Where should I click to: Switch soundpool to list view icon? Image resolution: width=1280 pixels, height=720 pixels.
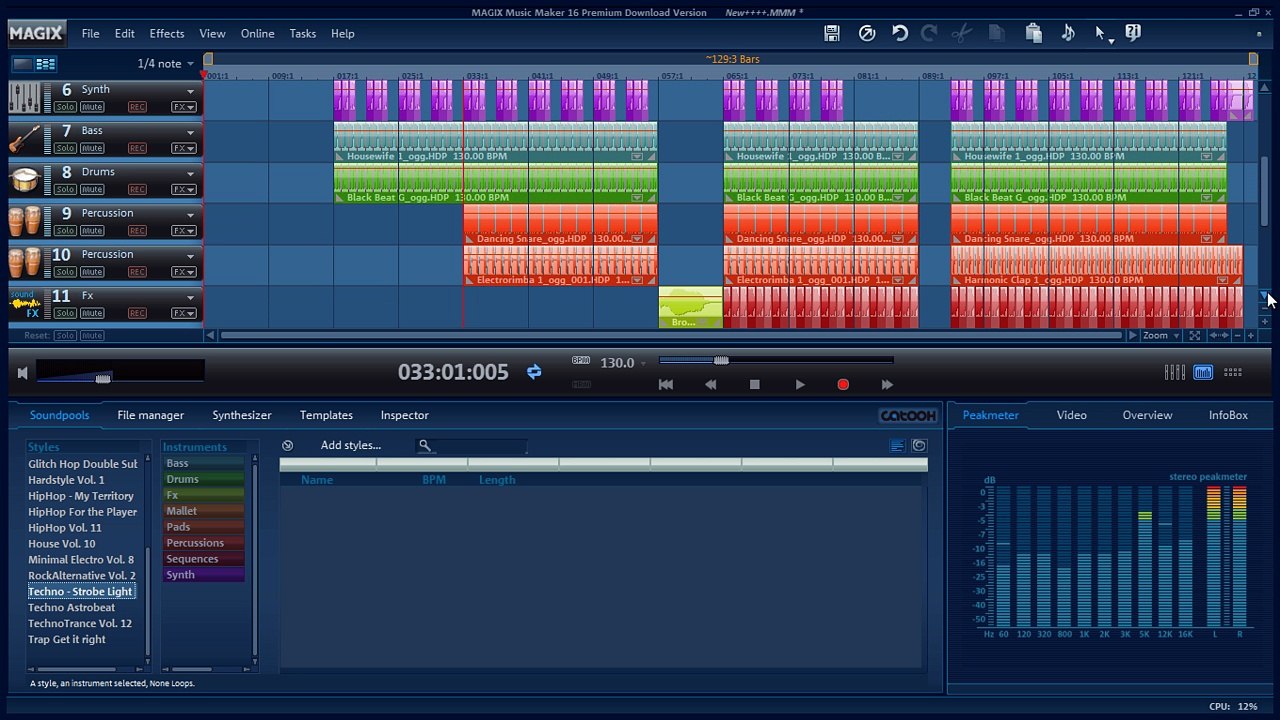(897, 445)
